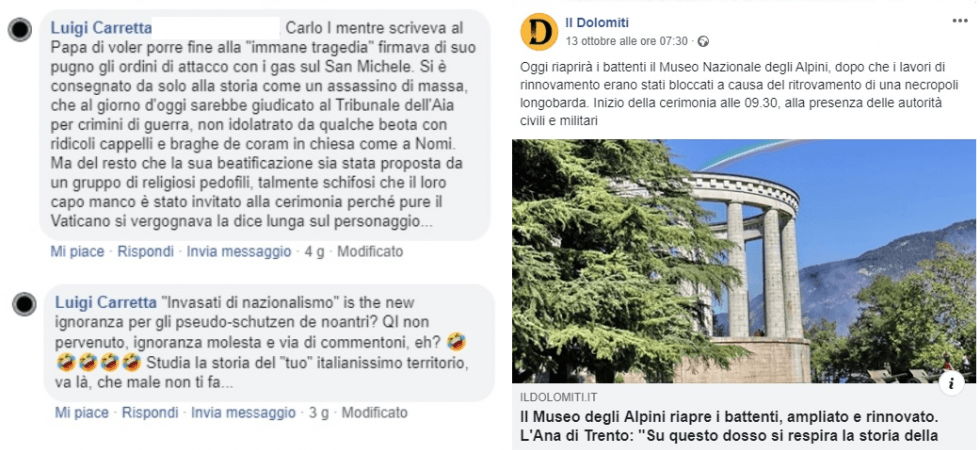The image size is (980, 450).
Task: Open the post timestamp 13 ottobre
Action: point(626,42)
